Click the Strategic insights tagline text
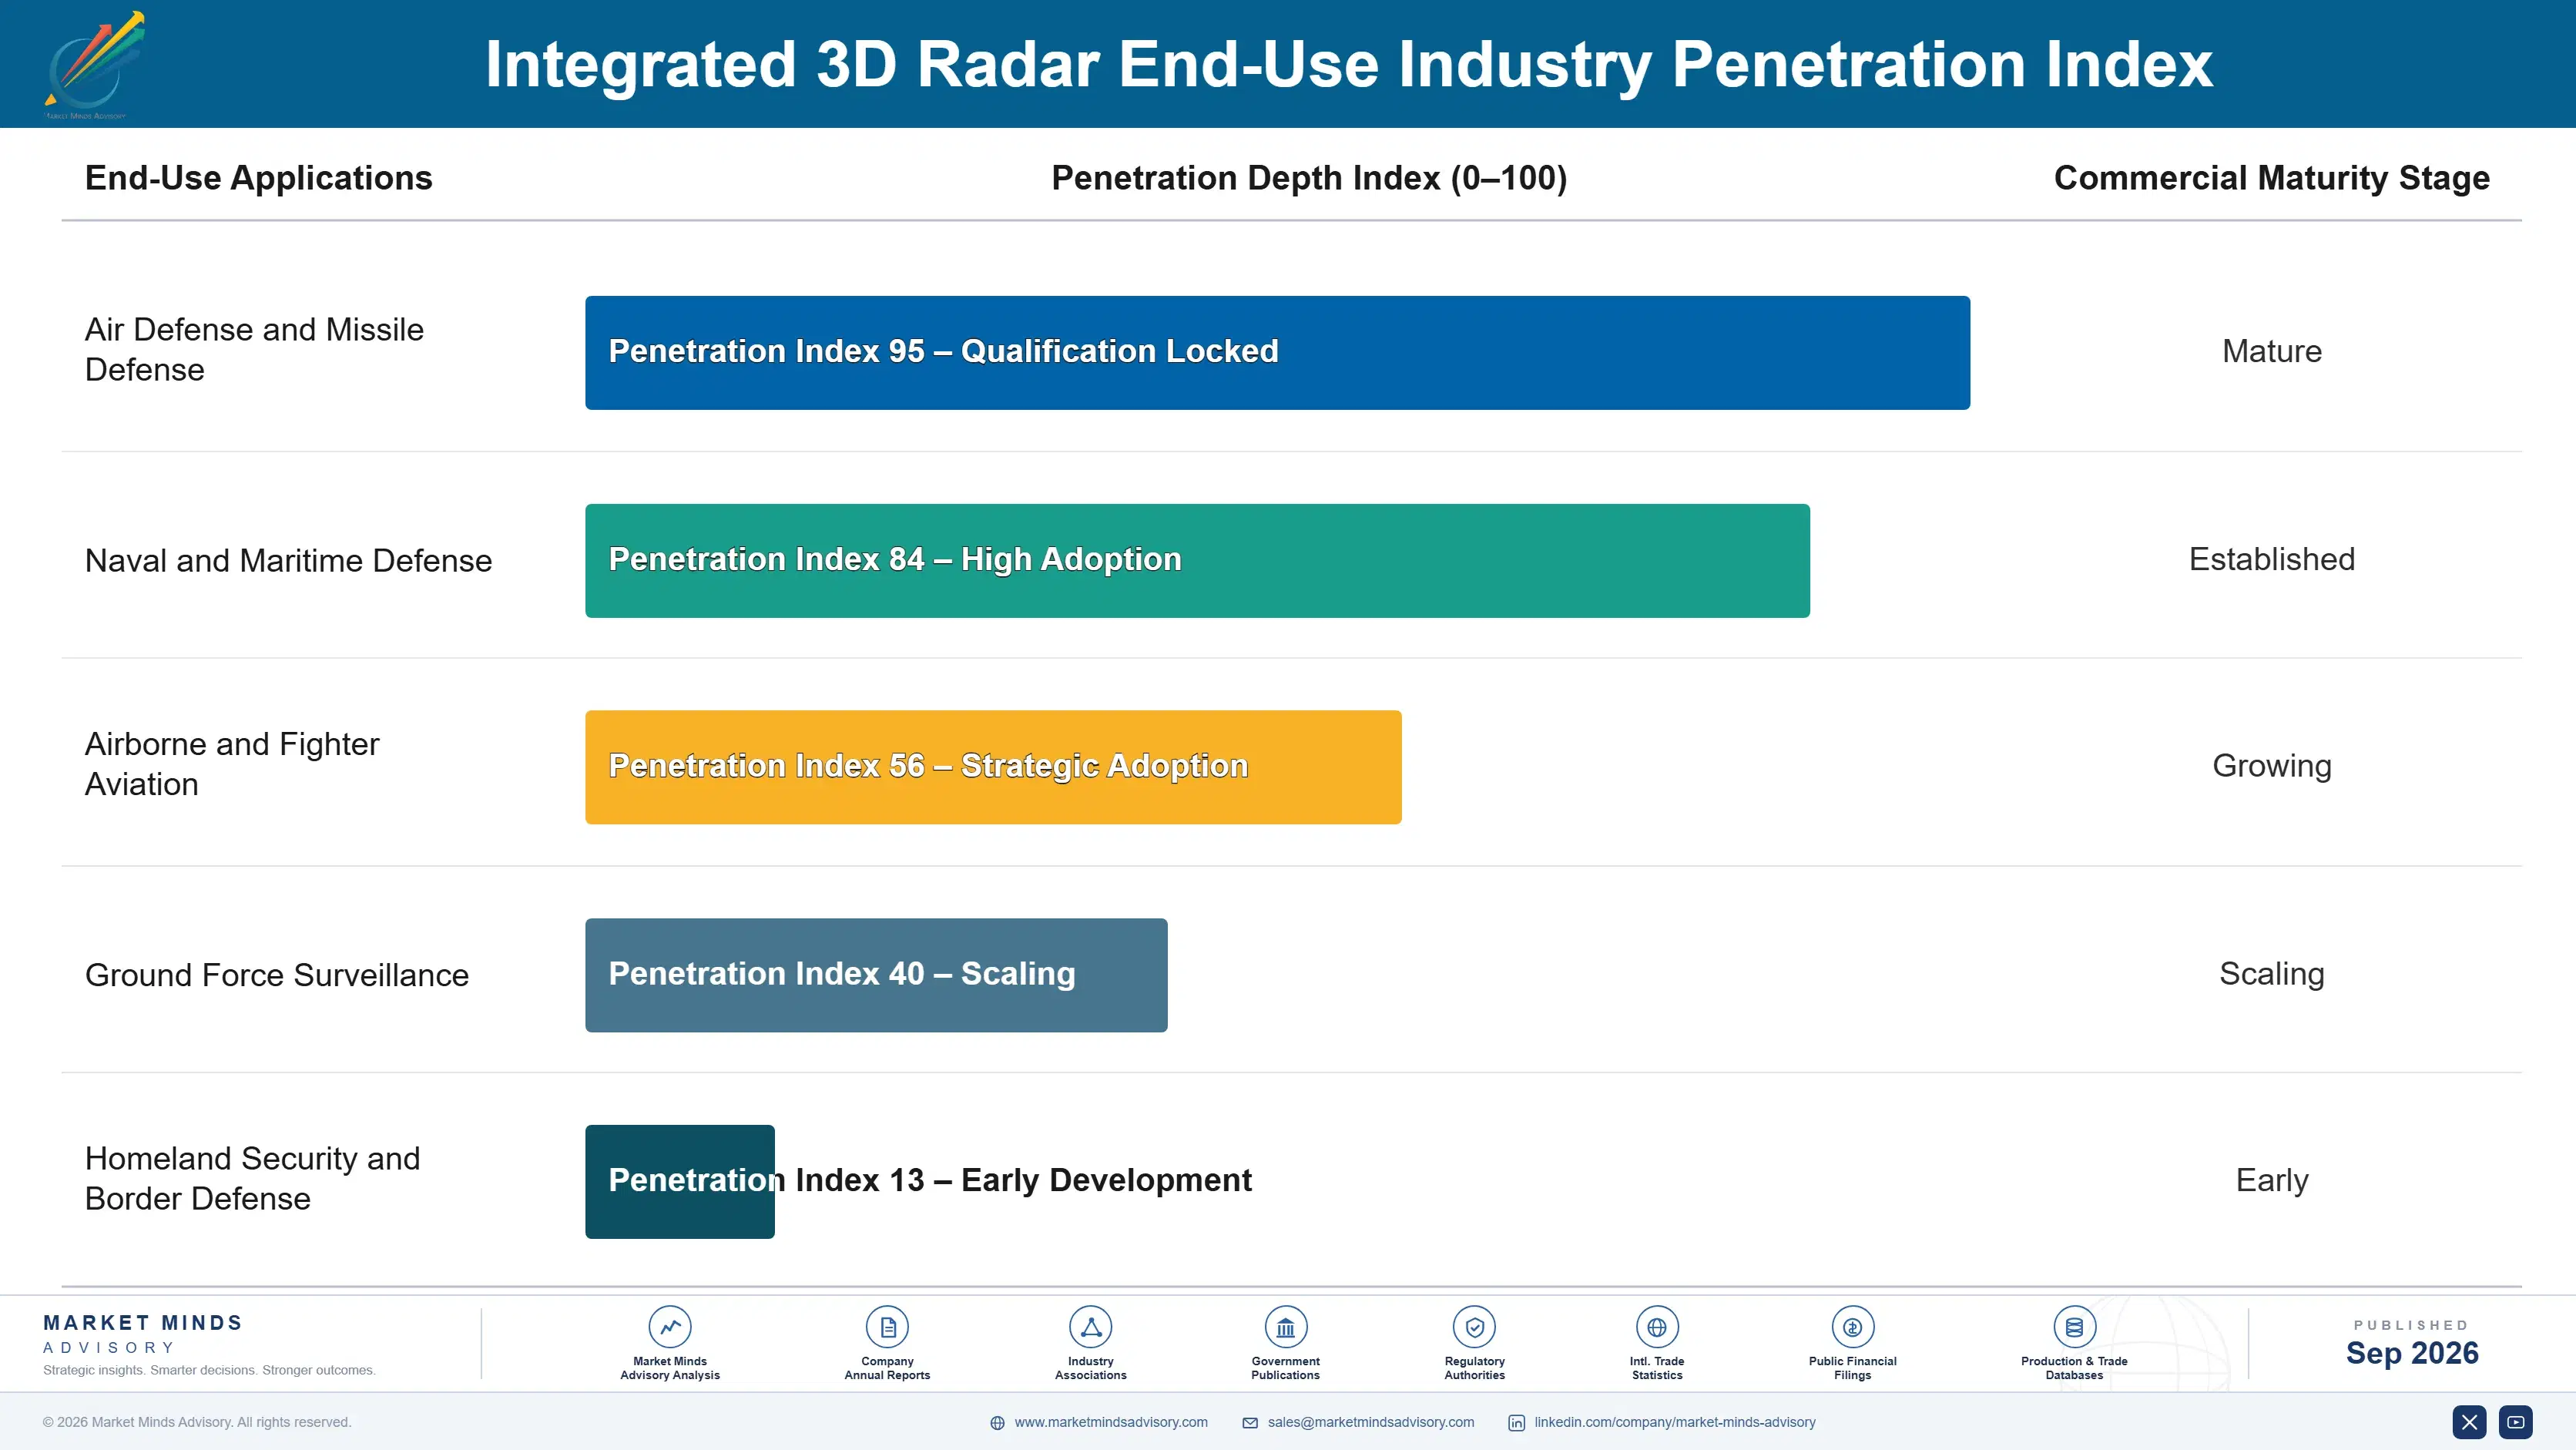2576x1450 pixels. [209, 1370]
